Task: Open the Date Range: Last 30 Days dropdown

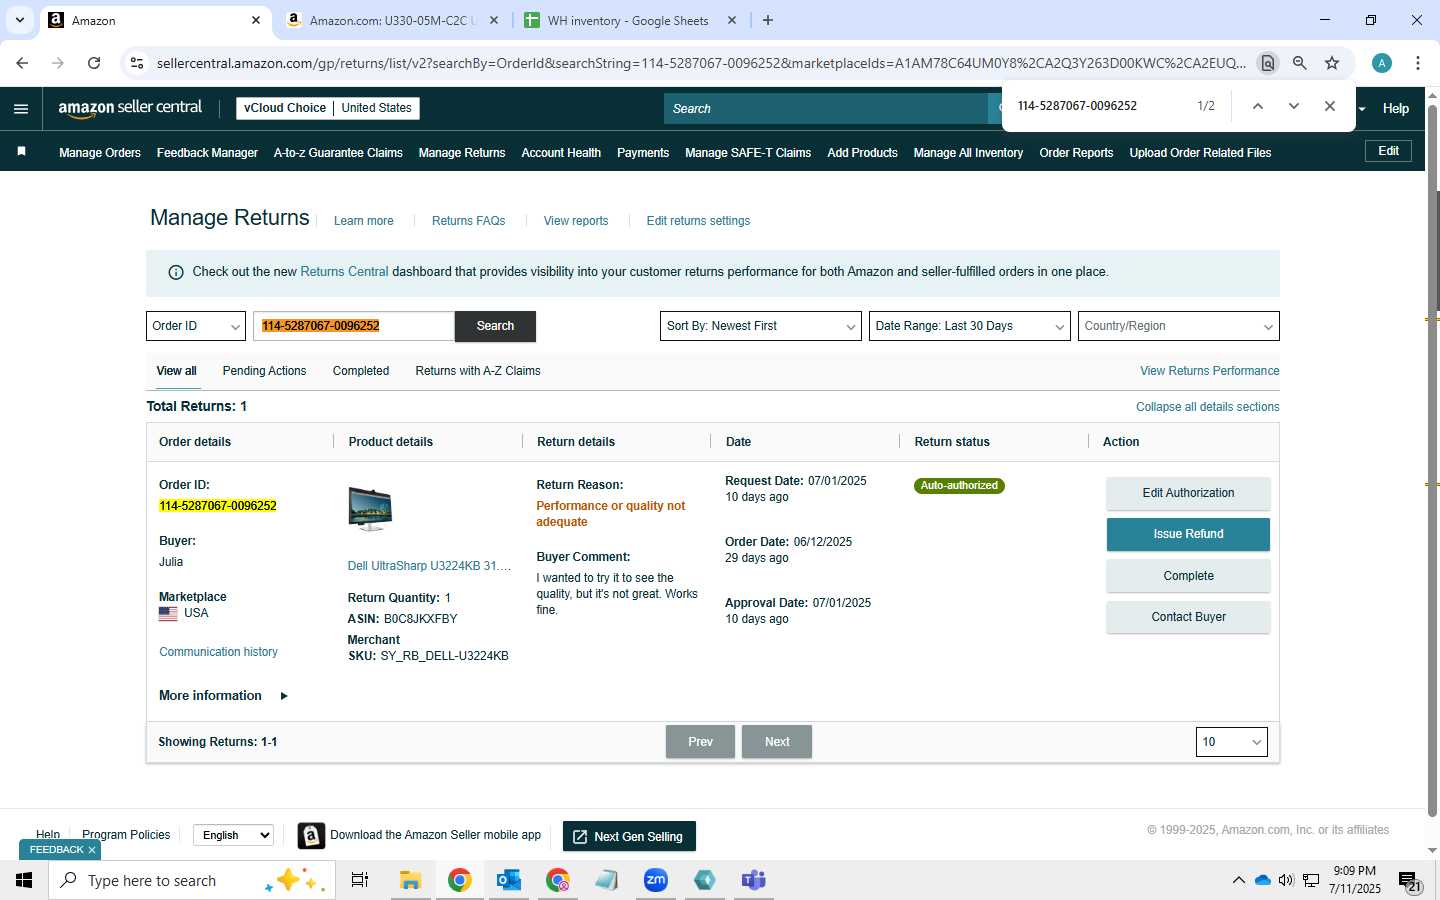Action: [969, 326]
